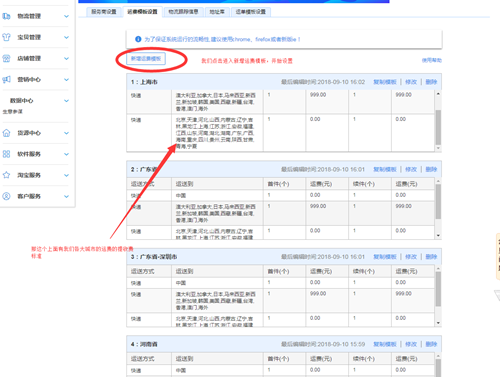This screenshot has width=500, height=377.
Task: Click the 客户服务 person icon
Action: click(6, 196)
